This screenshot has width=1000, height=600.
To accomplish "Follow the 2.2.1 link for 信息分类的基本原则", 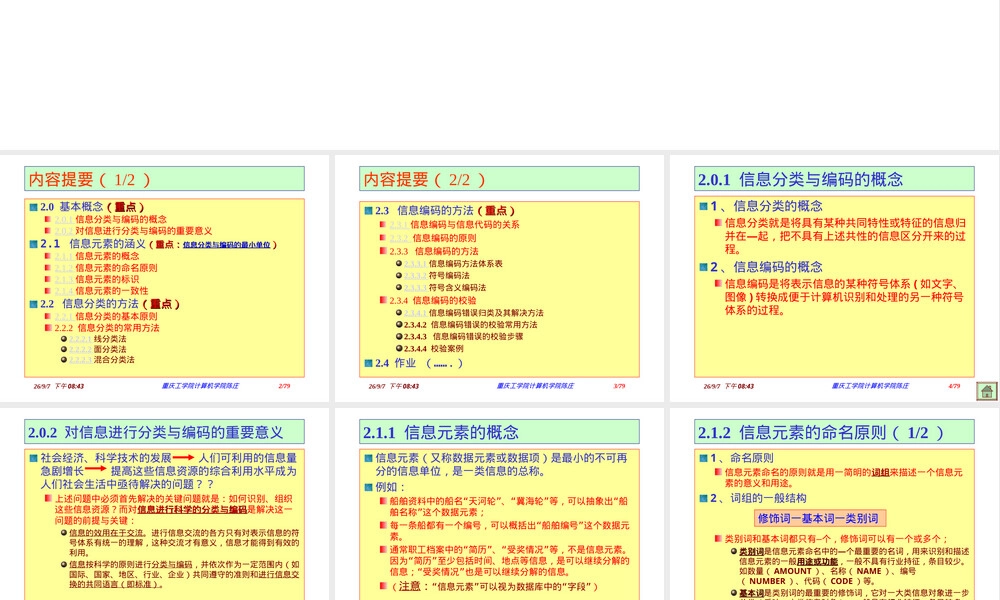I will tap(64, 316).
